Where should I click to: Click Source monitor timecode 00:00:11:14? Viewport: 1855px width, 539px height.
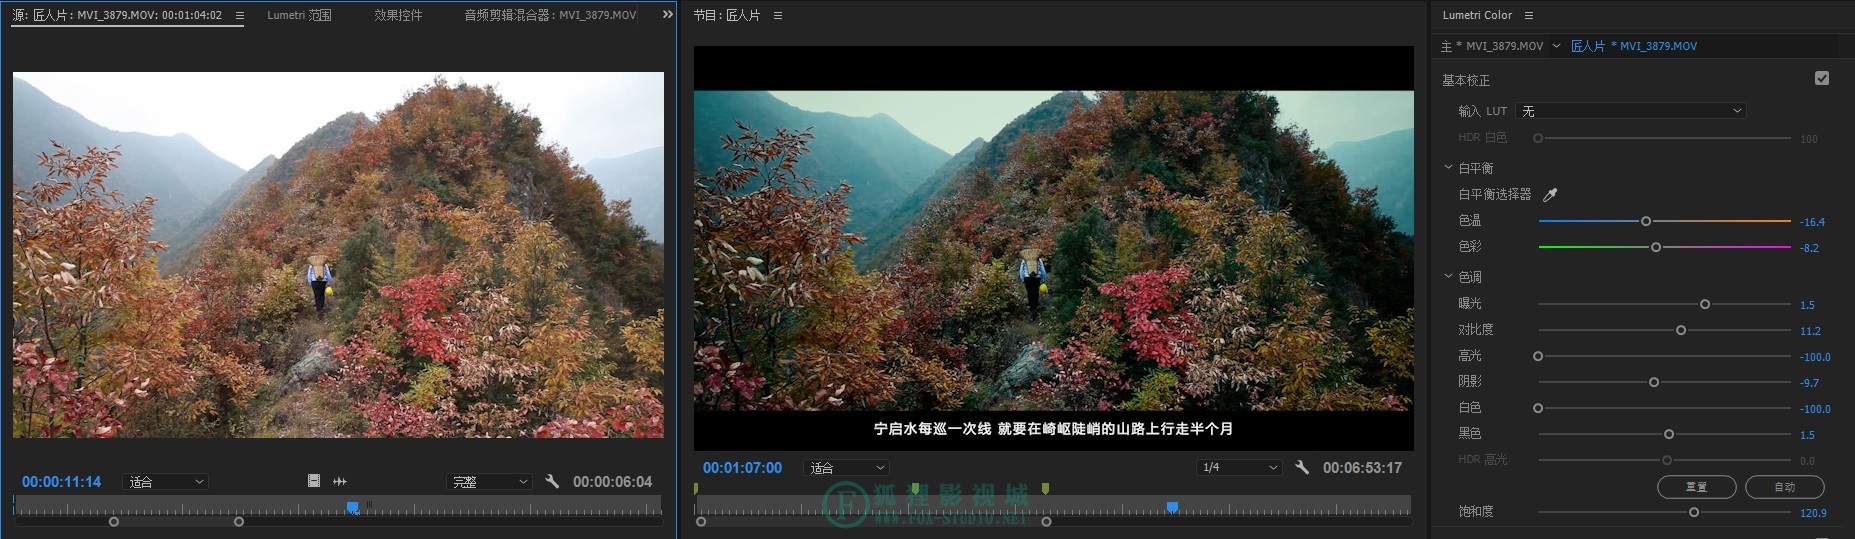pyautogui.click(x=62, y=482)
